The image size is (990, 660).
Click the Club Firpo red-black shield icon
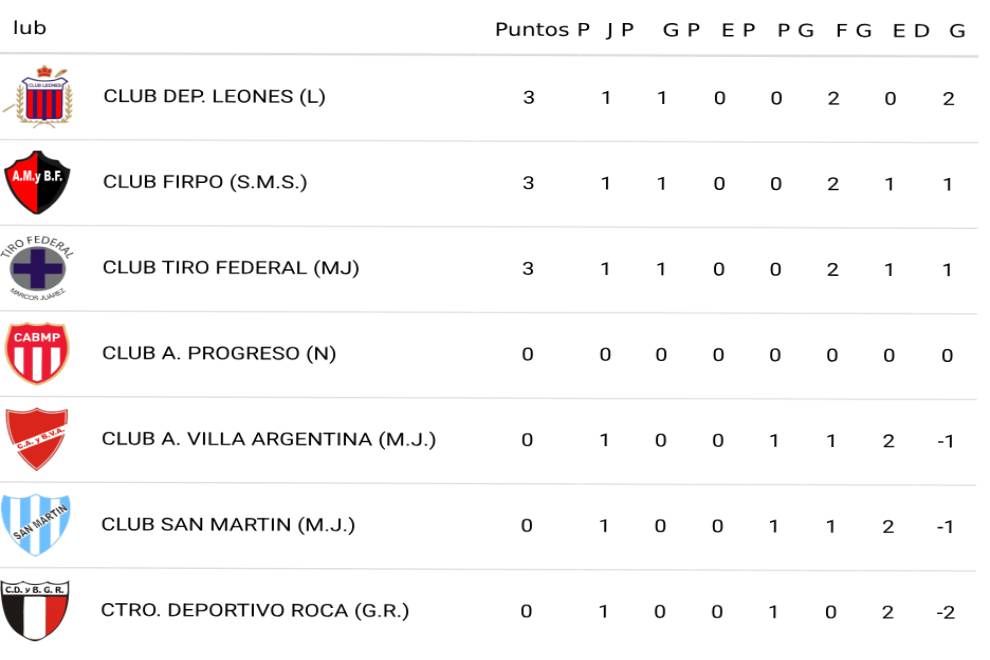pyautogui.click(x=37, y=181)
